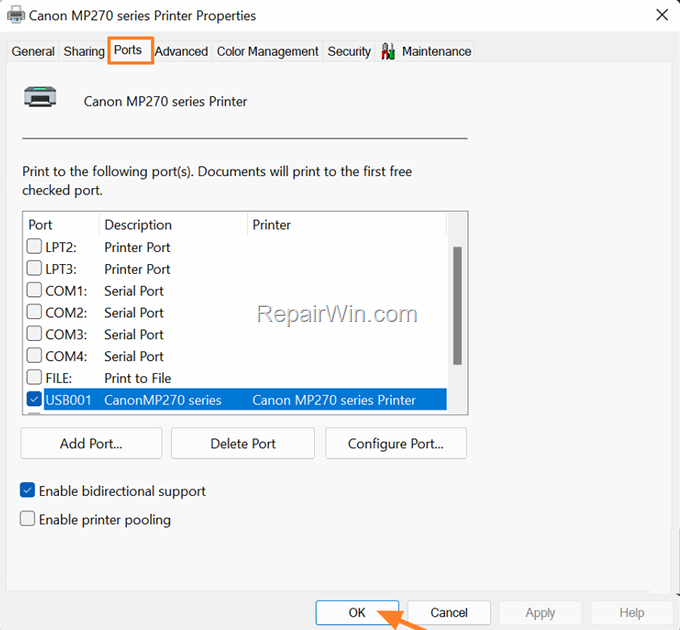Click 'Serial Port' text in COM1 row

134,291
